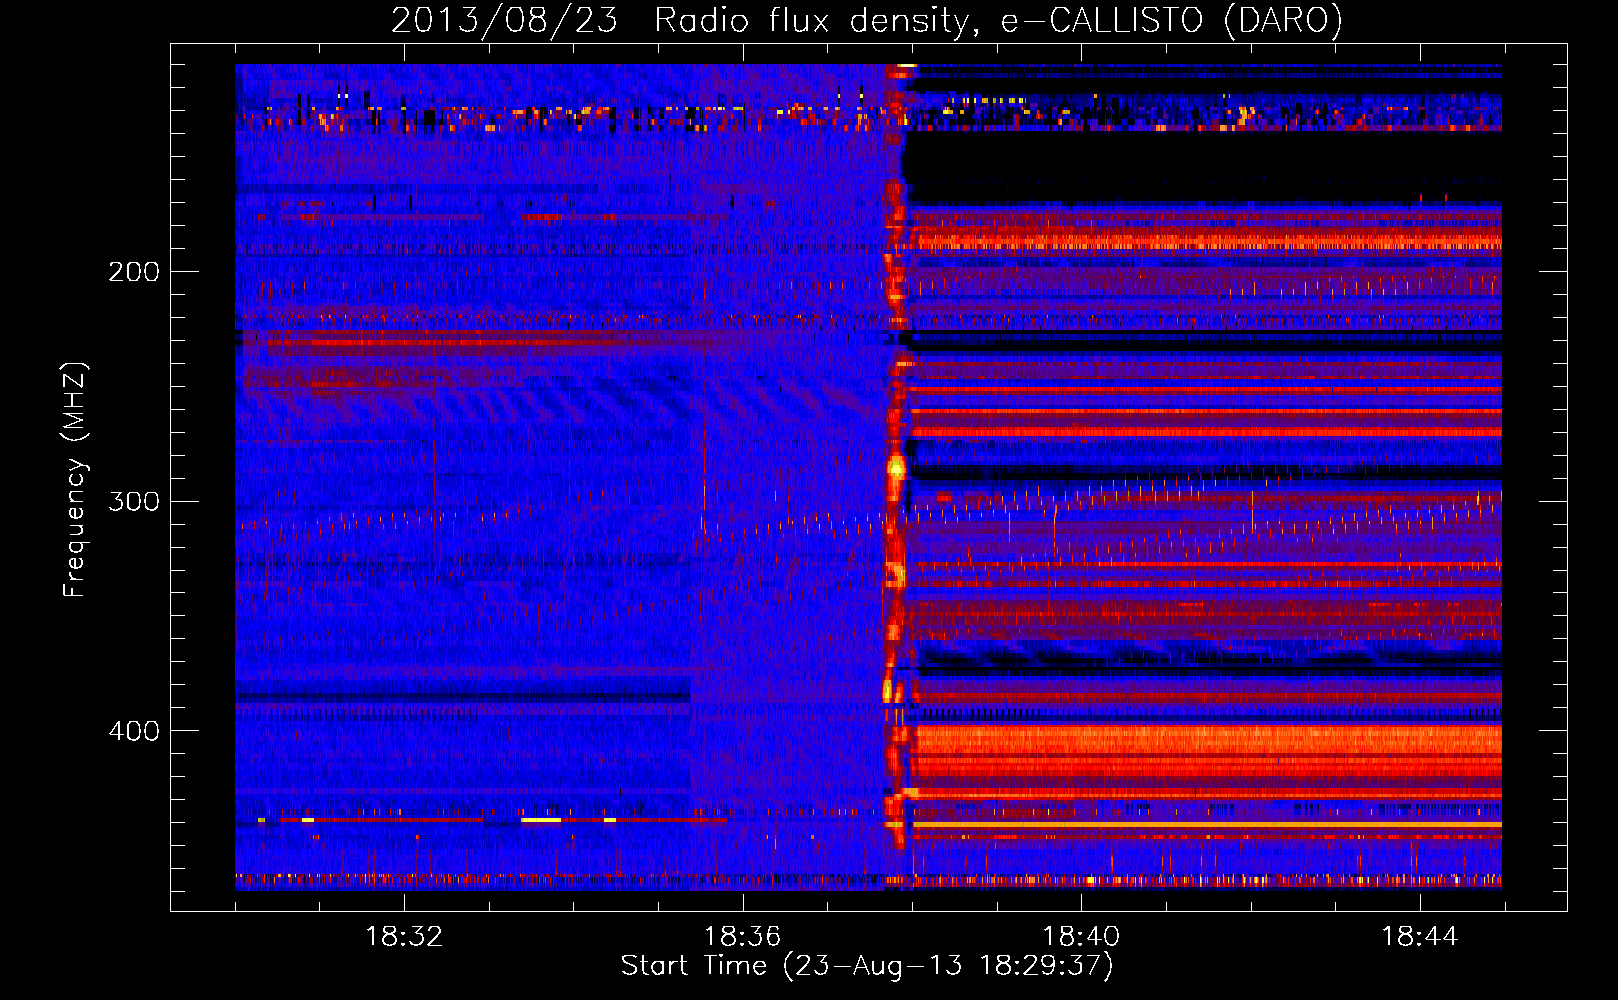
Task: Click the 'Frequency (MHZ)' axis label
Action: [75, 480]
